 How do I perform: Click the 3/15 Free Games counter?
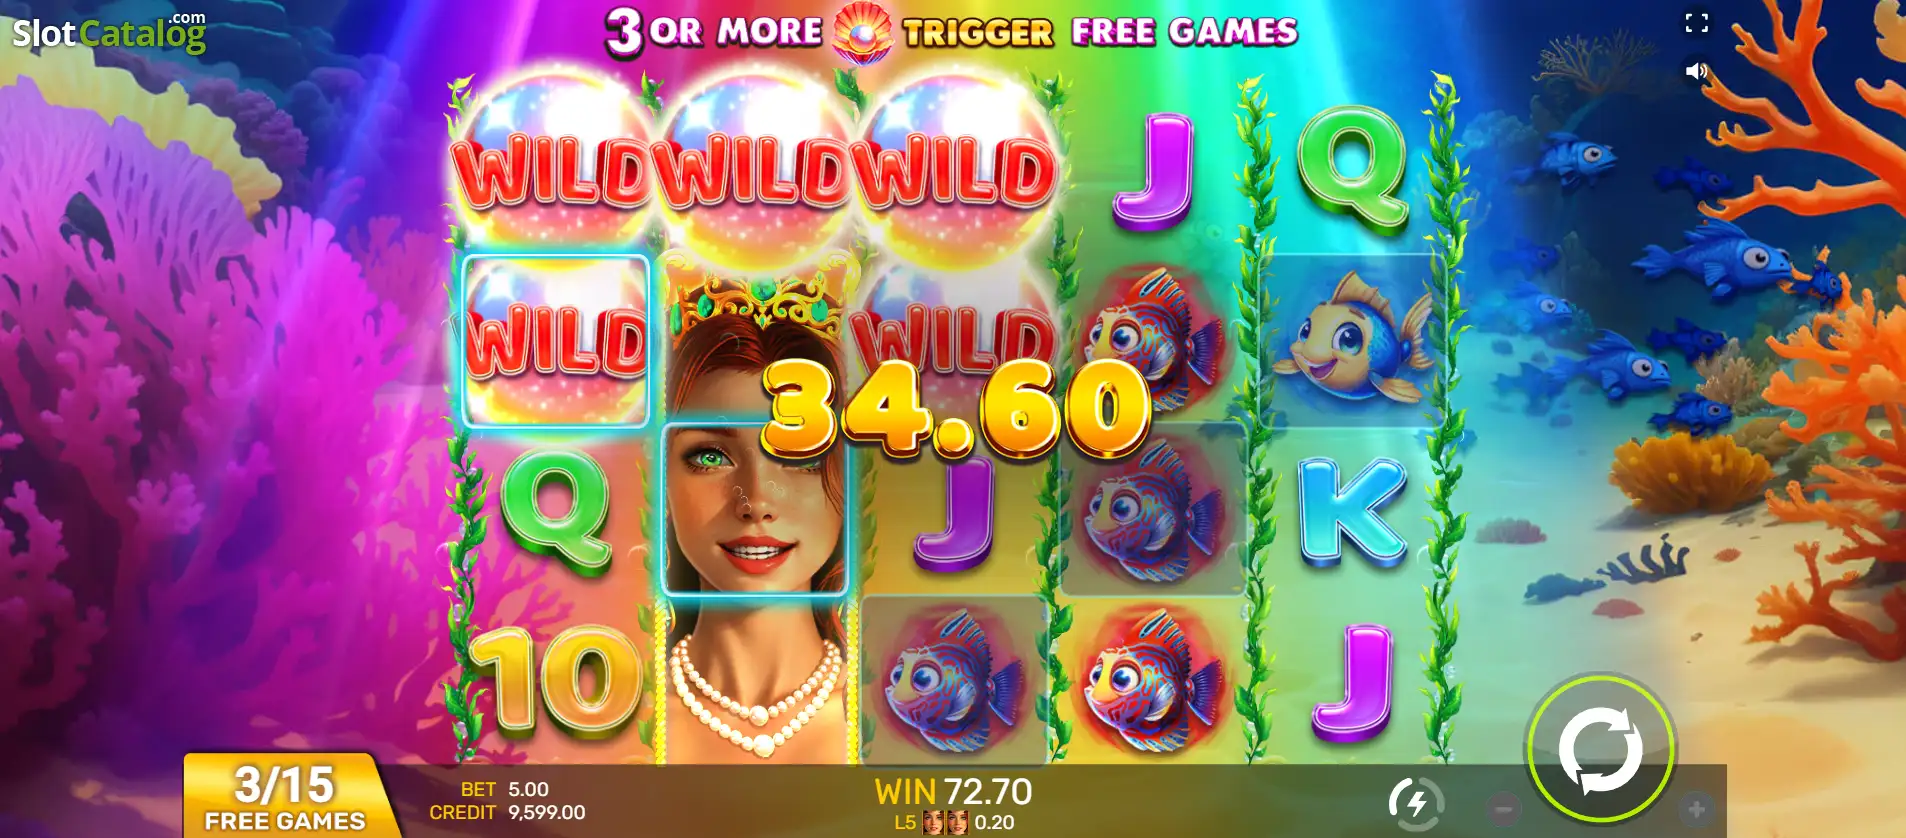(x=285, y=797)
